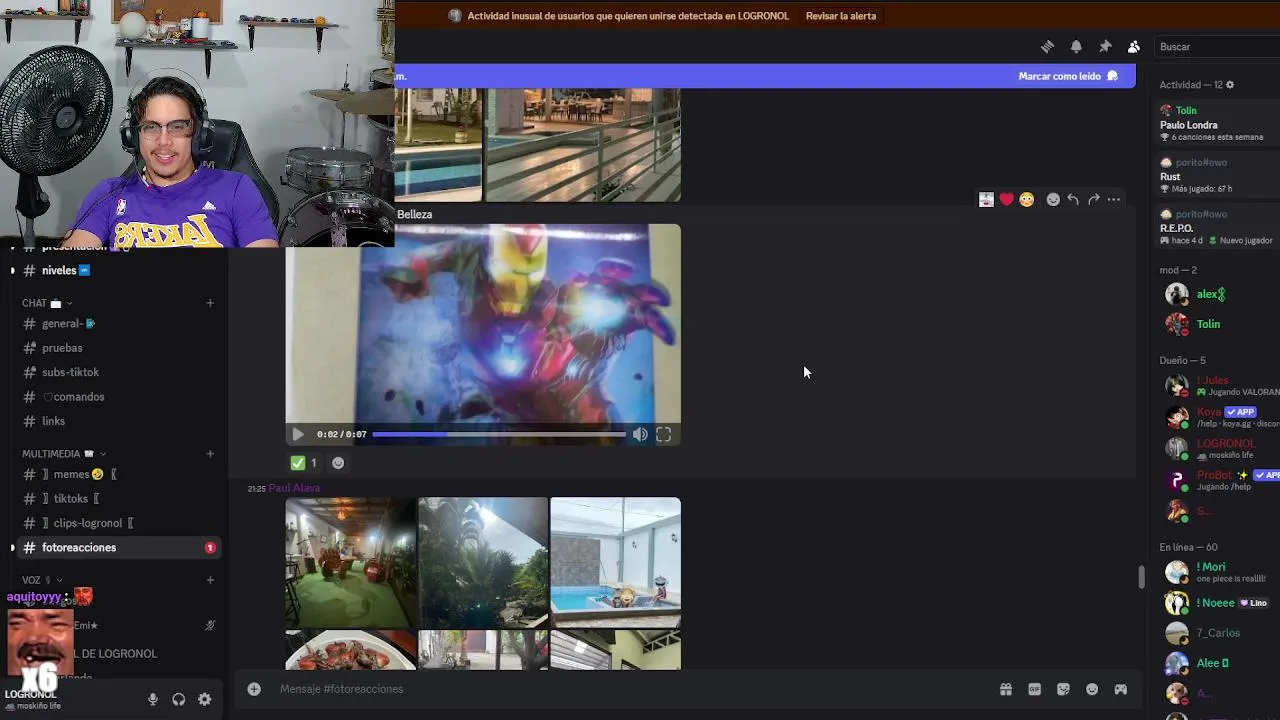React with the custom image emoji

click(x=986, y=199)
